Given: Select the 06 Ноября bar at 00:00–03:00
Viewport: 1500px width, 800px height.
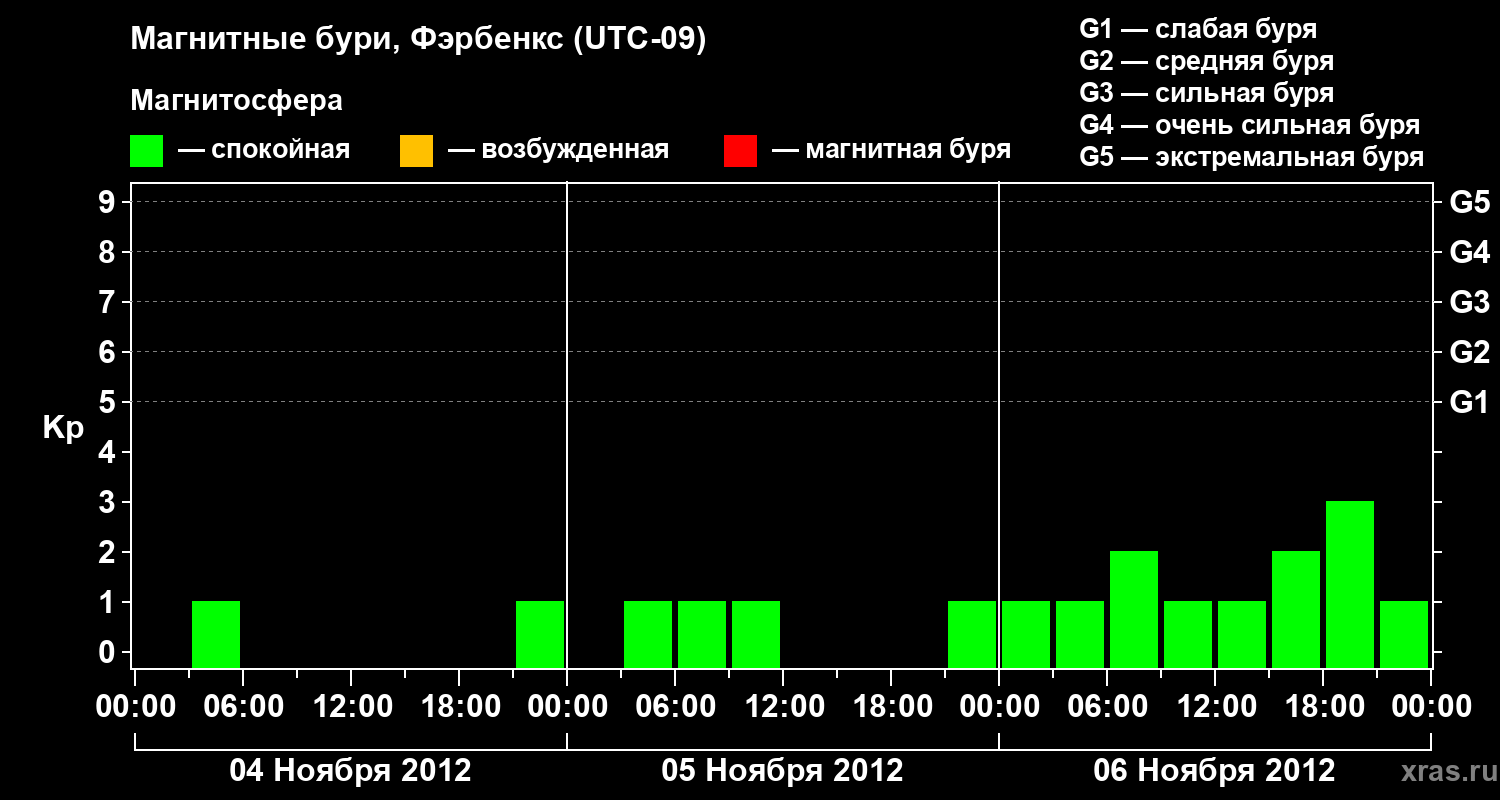Looking at the screenshot, I should pyautogui.click(x=1026, y=635).
